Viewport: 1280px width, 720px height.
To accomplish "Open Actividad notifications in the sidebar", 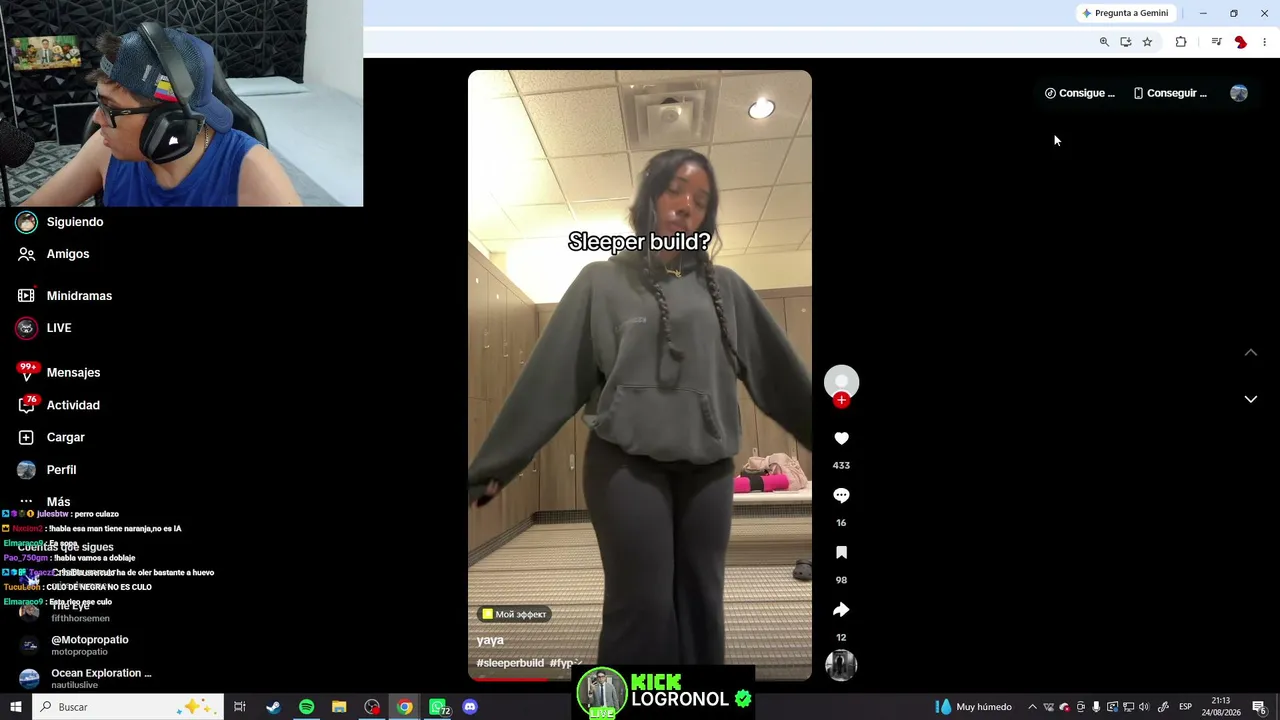I will 59,405.
